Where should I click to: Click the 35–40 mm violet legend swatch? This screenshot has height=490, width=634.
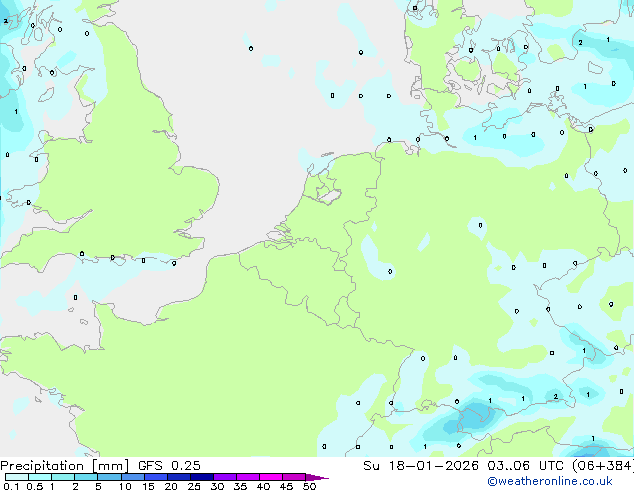click(x=247, y=477)
